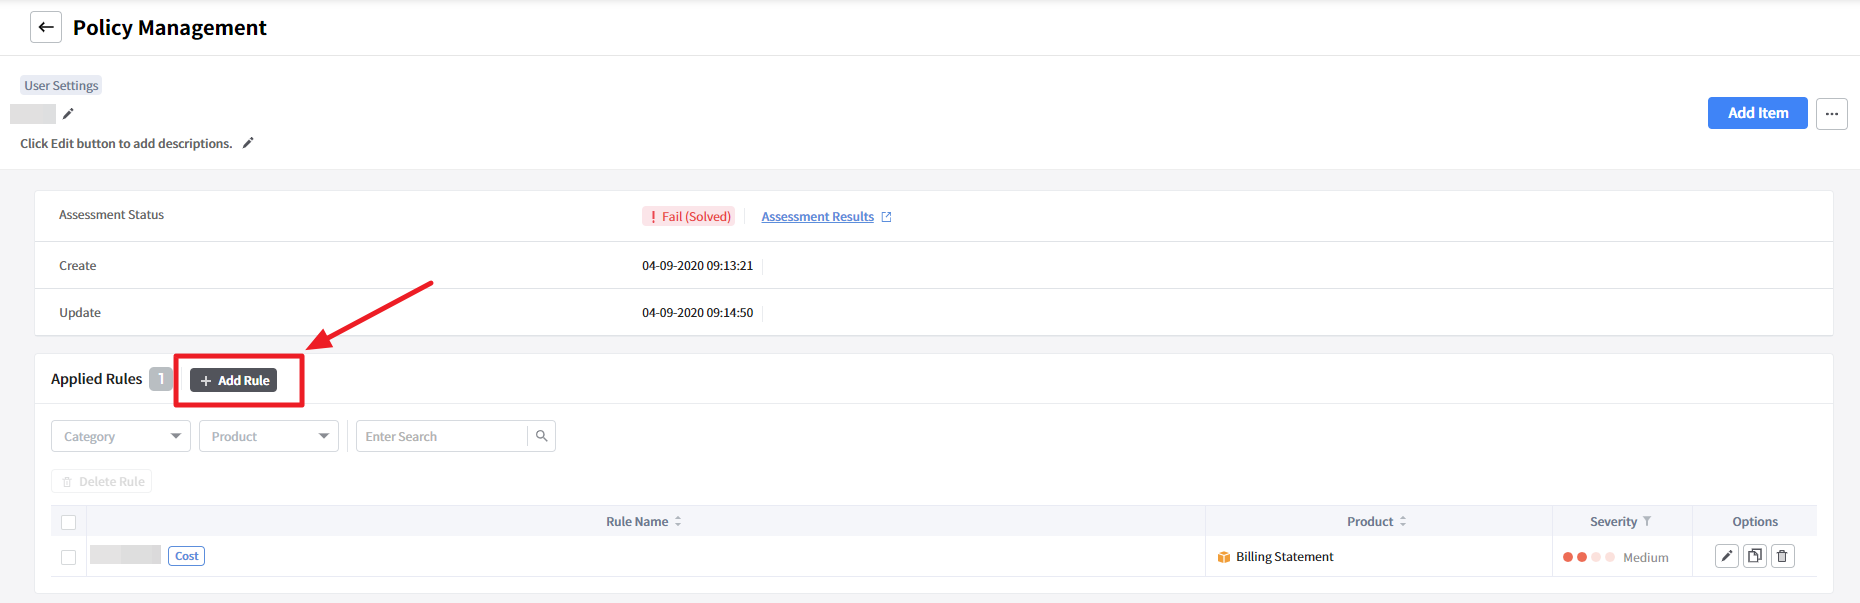This screenshot has width=1860, height=603.
Task: Click the search magnifier icon
Action: click(x=541, y=436)
